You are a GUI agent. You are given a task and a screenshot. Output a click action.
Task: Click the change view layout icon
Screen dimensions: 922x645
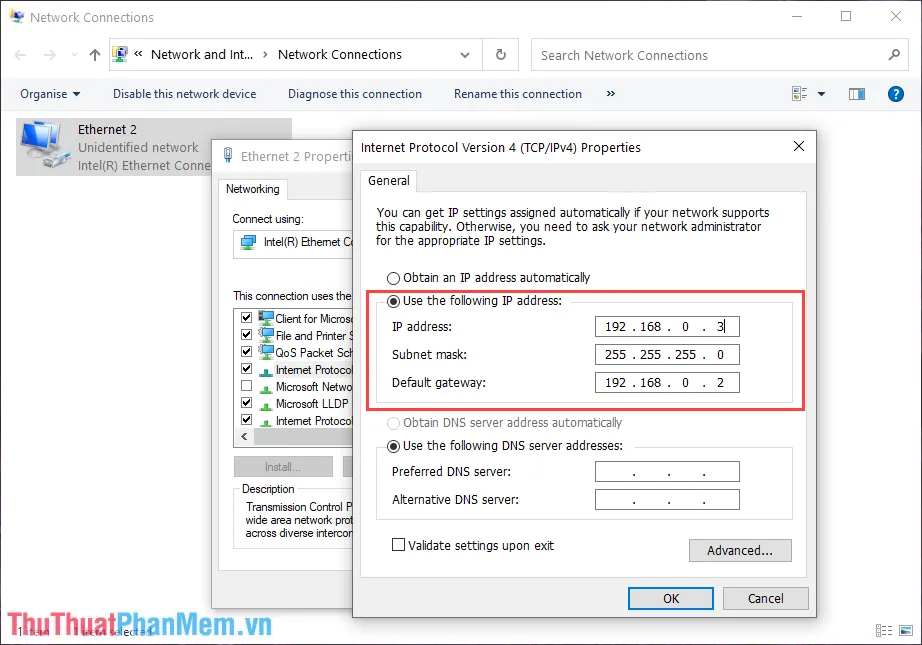[x=799, y=94]
